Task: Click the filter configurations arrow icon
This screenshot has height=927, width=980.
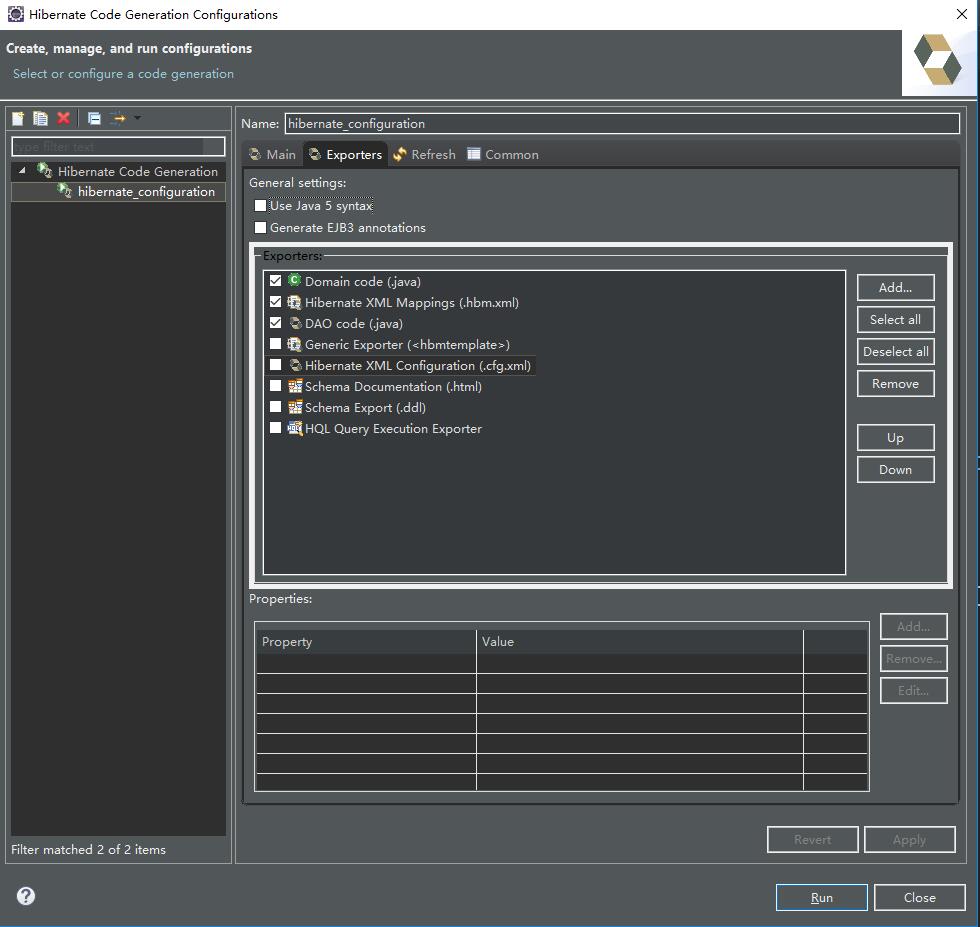Action: pyautogui.click(x=118, y=118)
